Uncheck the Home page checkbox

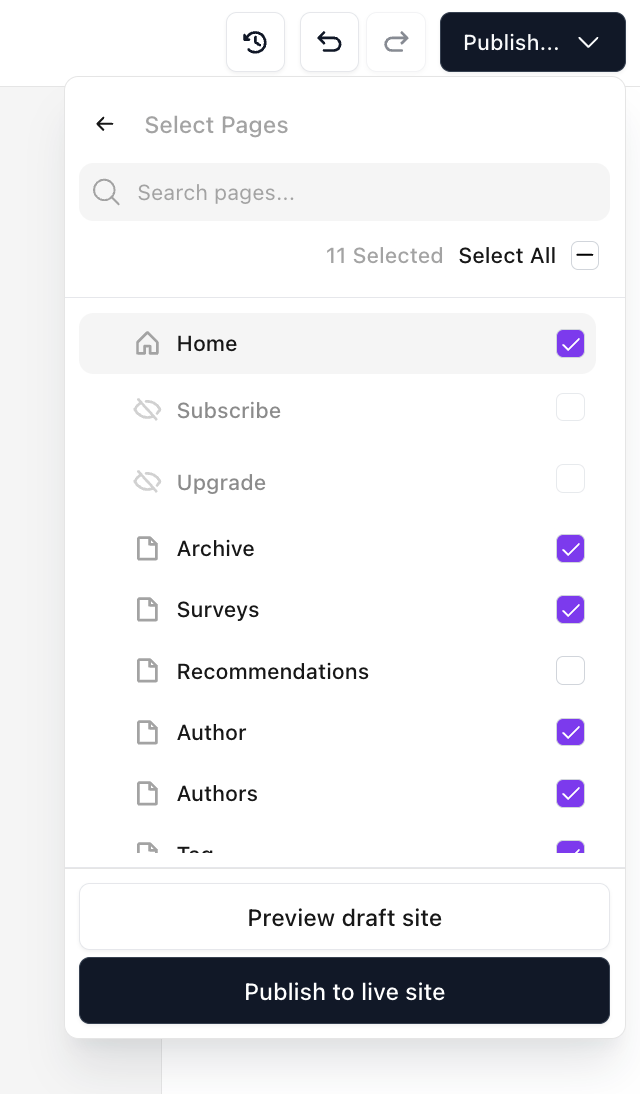pos(570,344)
